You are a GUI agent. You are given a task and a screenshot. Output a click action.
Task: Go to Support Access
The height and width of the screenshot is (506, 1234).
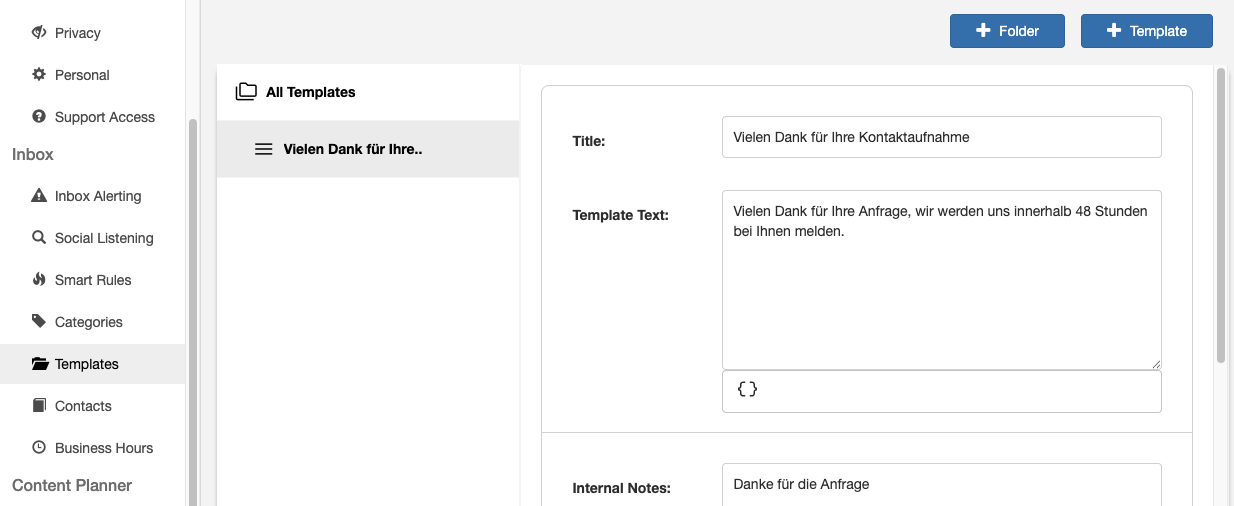[x=93, y=117]
